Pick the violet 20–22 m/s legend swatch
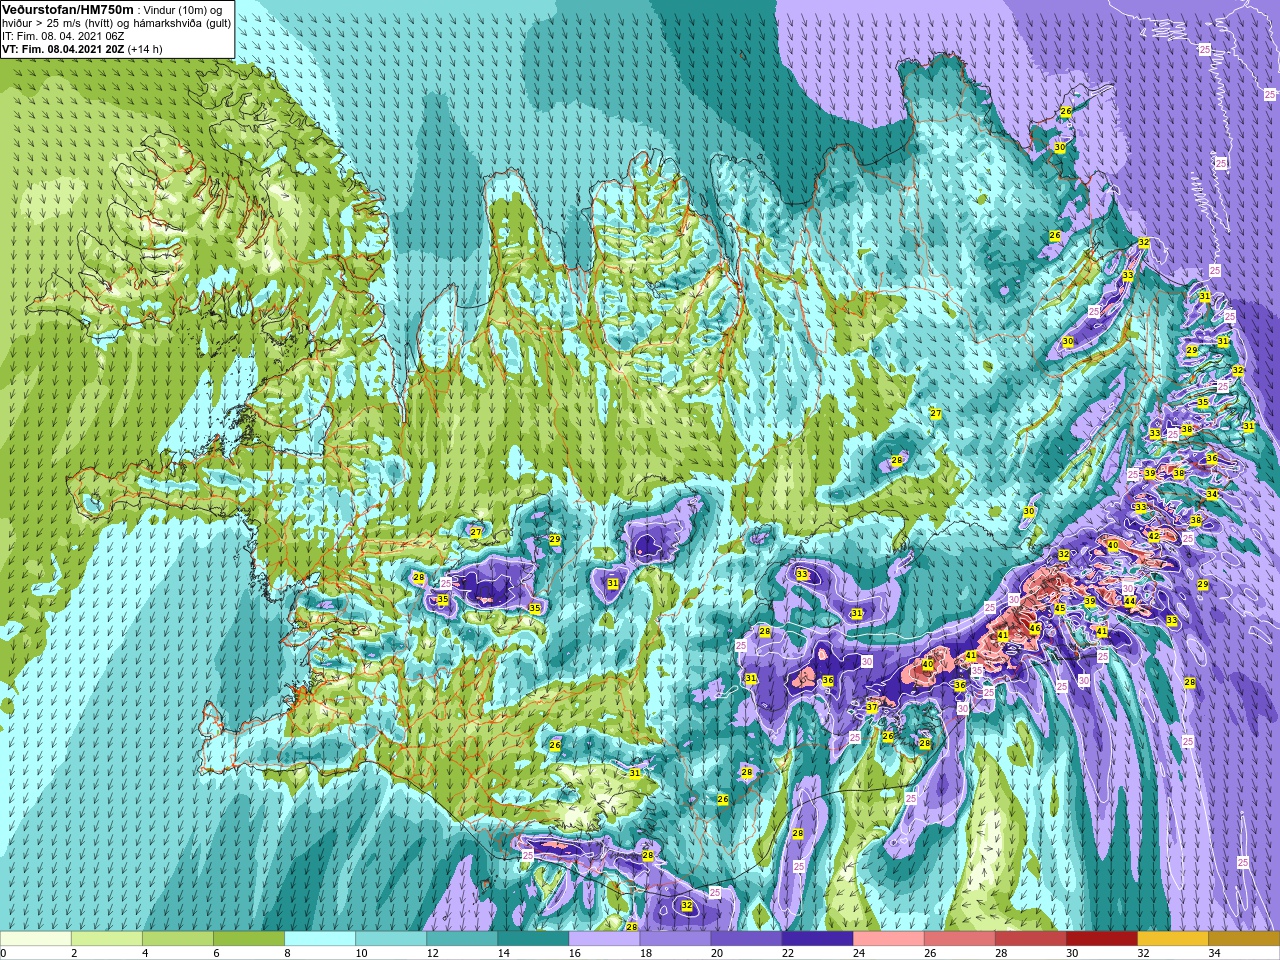This screenshot has width=1280, height=960. click(x=746, y=939)
